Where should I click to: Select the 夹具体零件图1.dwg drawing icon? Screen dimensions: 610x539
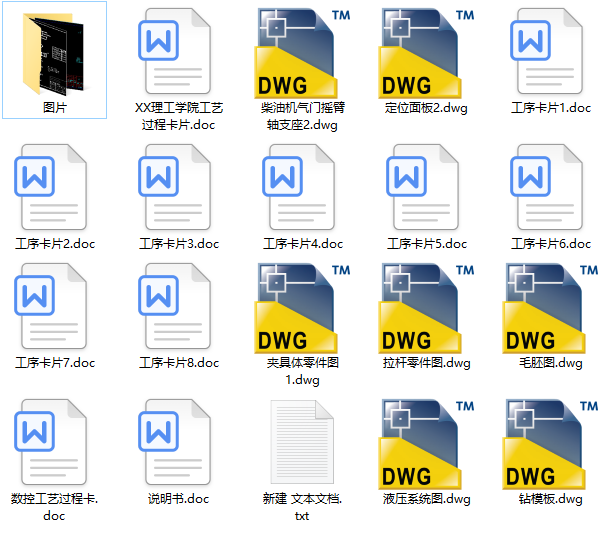[302, 308]
